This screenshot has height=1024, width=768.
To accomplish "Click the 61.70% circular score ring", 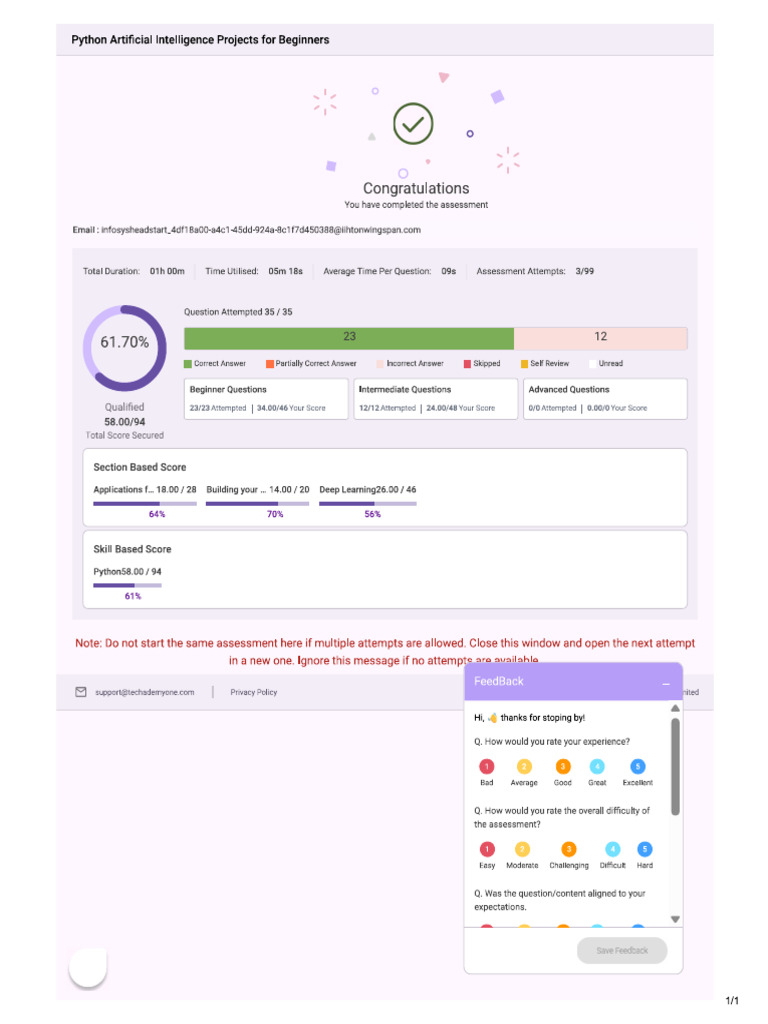I will [124, 347].
